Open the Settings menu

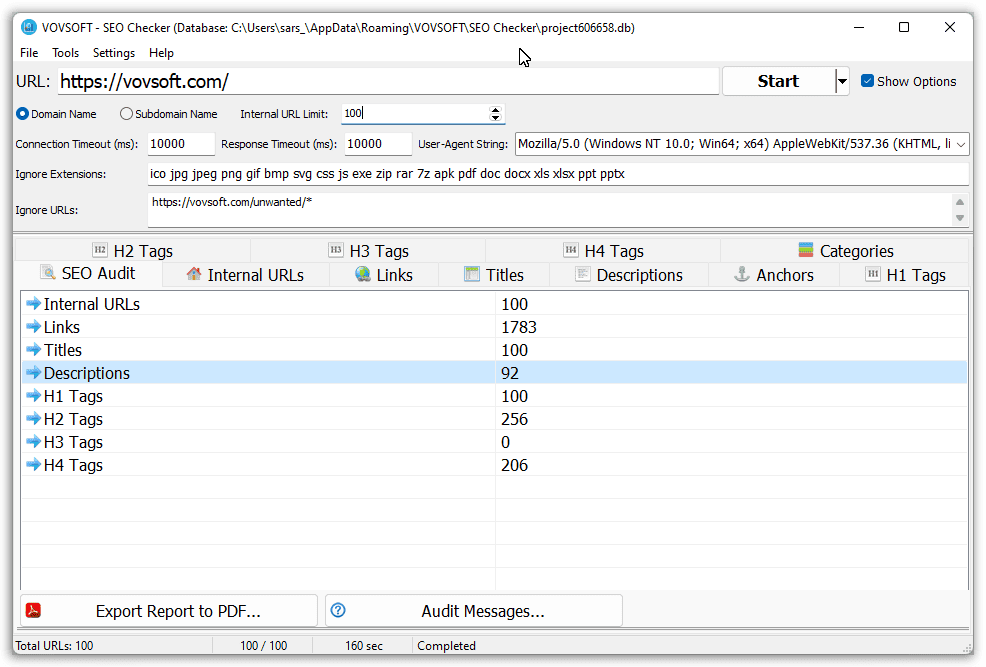pos(114,53)
